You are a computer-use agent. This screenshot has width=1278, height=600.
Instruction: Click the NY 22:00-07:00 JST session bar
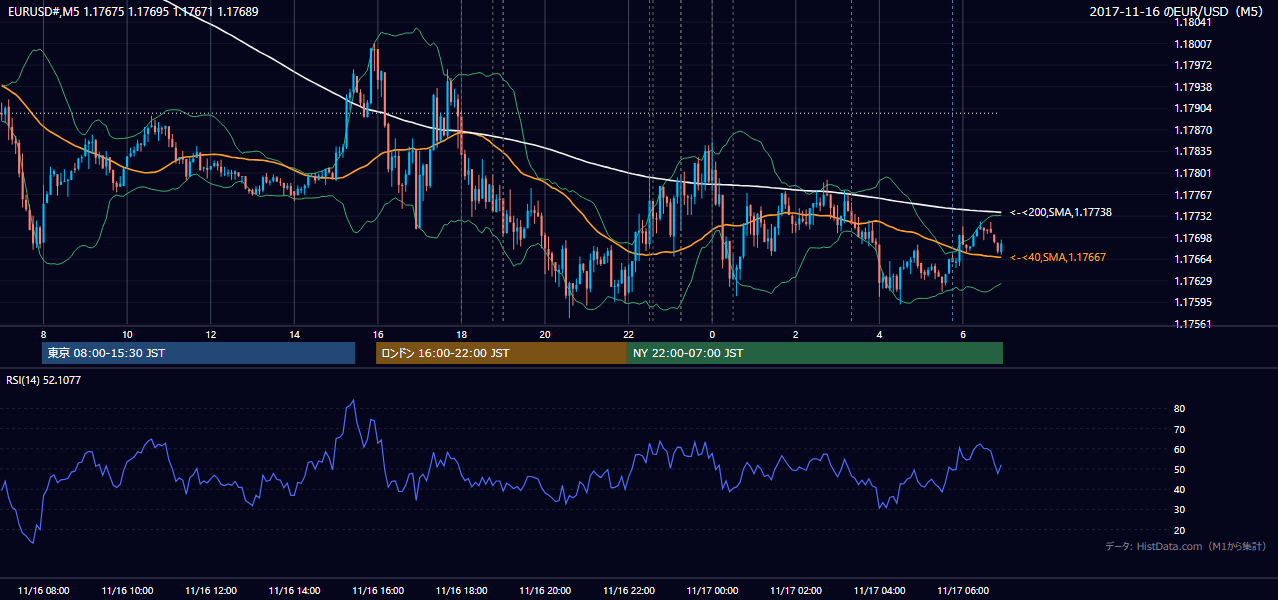pos(815,353)
